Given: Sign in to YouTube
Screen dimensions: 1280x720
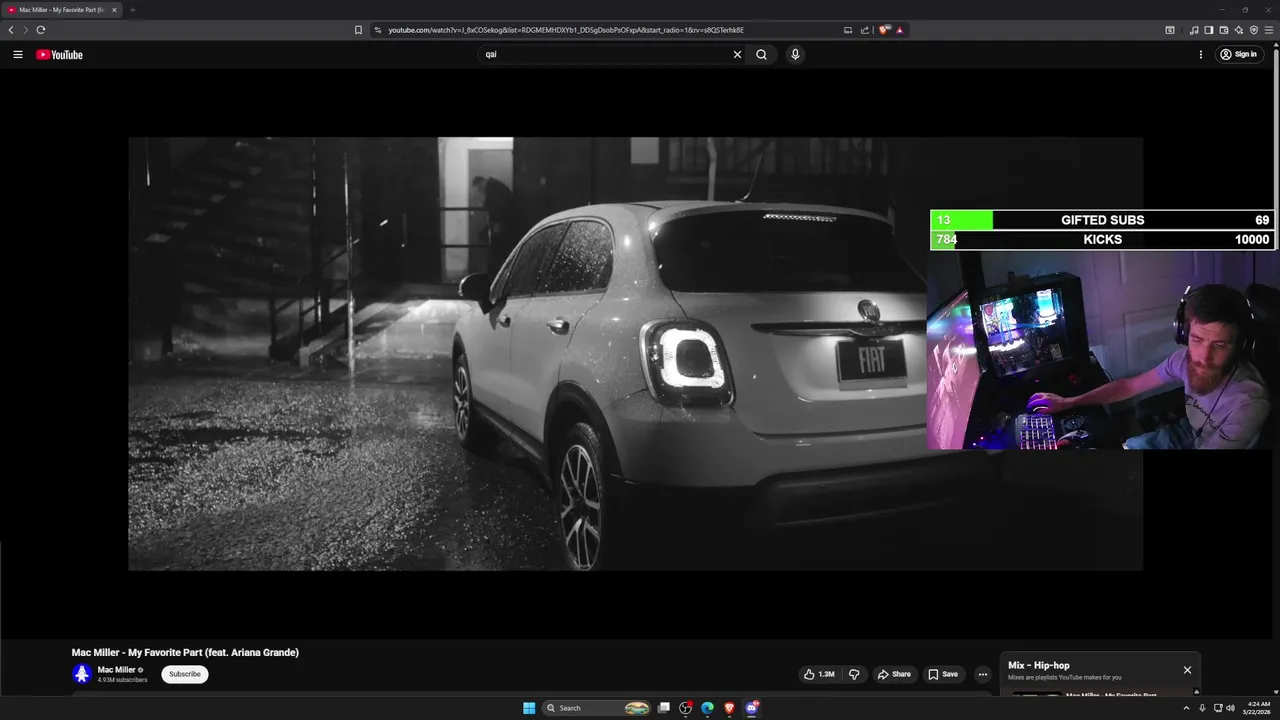Looking at the screenshot, I should pyautogui.click(x=1238, y=55).
